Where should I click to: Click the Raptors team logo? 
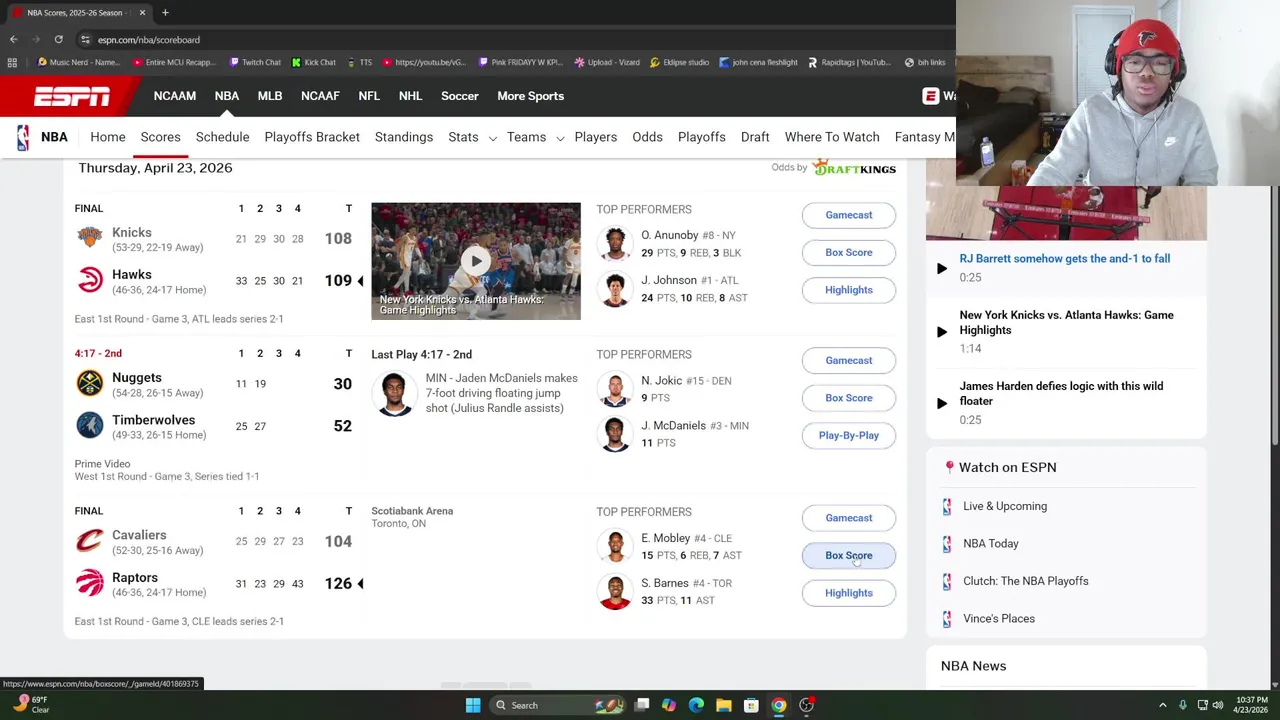coord(90,584)
